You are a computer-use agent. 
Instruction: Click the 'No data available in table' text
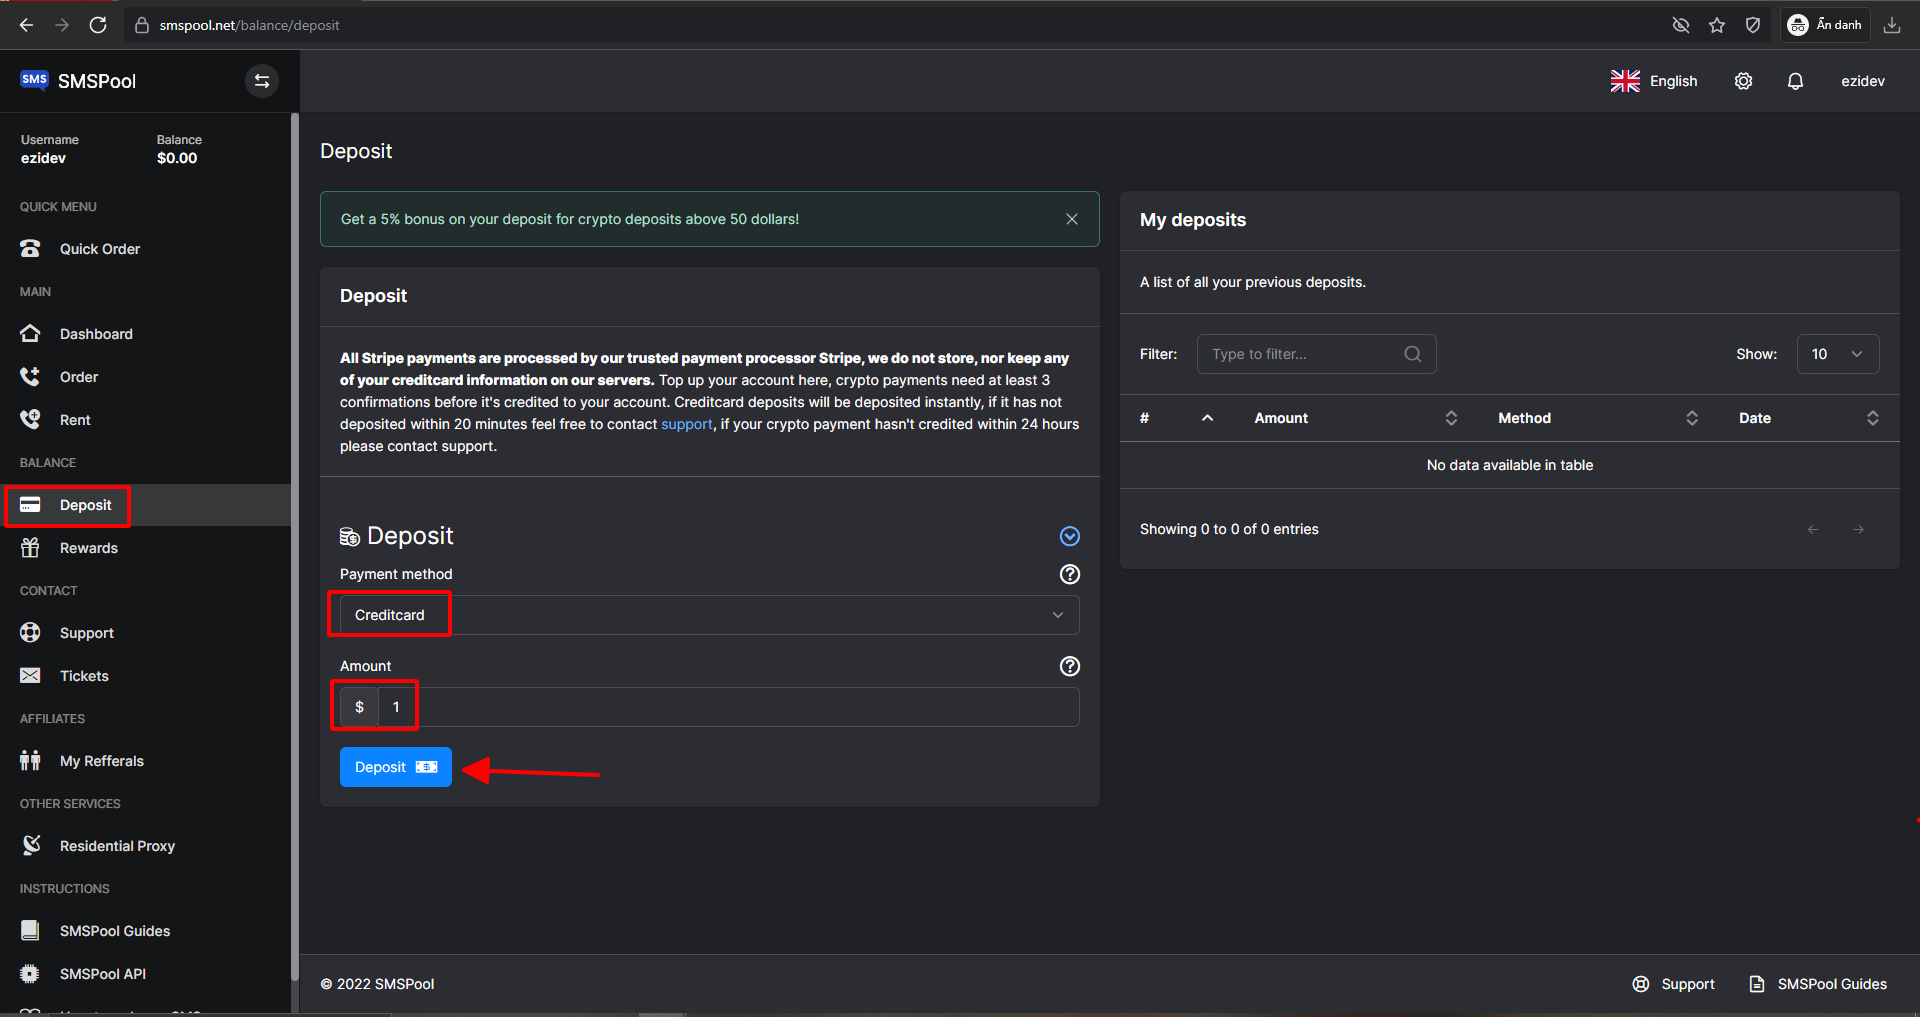pos(1510,465)
